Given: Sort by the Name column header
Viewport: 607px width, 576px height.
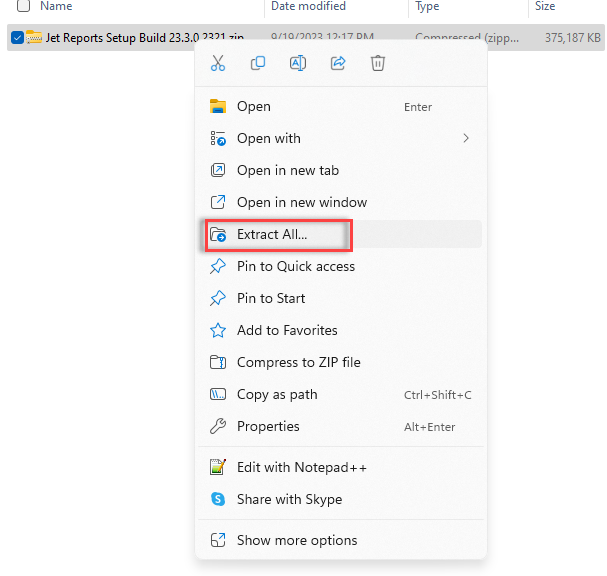Looking at the screenshot, I should (x=56, y=6).
